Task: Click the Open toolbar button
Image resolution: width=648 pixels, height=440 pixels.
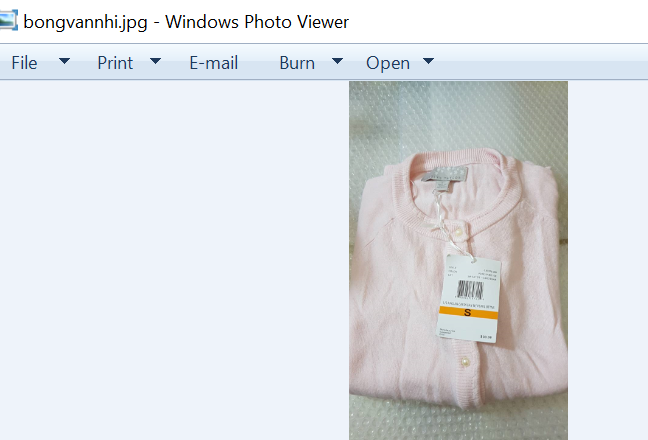Action: click(x=388, y=63)
